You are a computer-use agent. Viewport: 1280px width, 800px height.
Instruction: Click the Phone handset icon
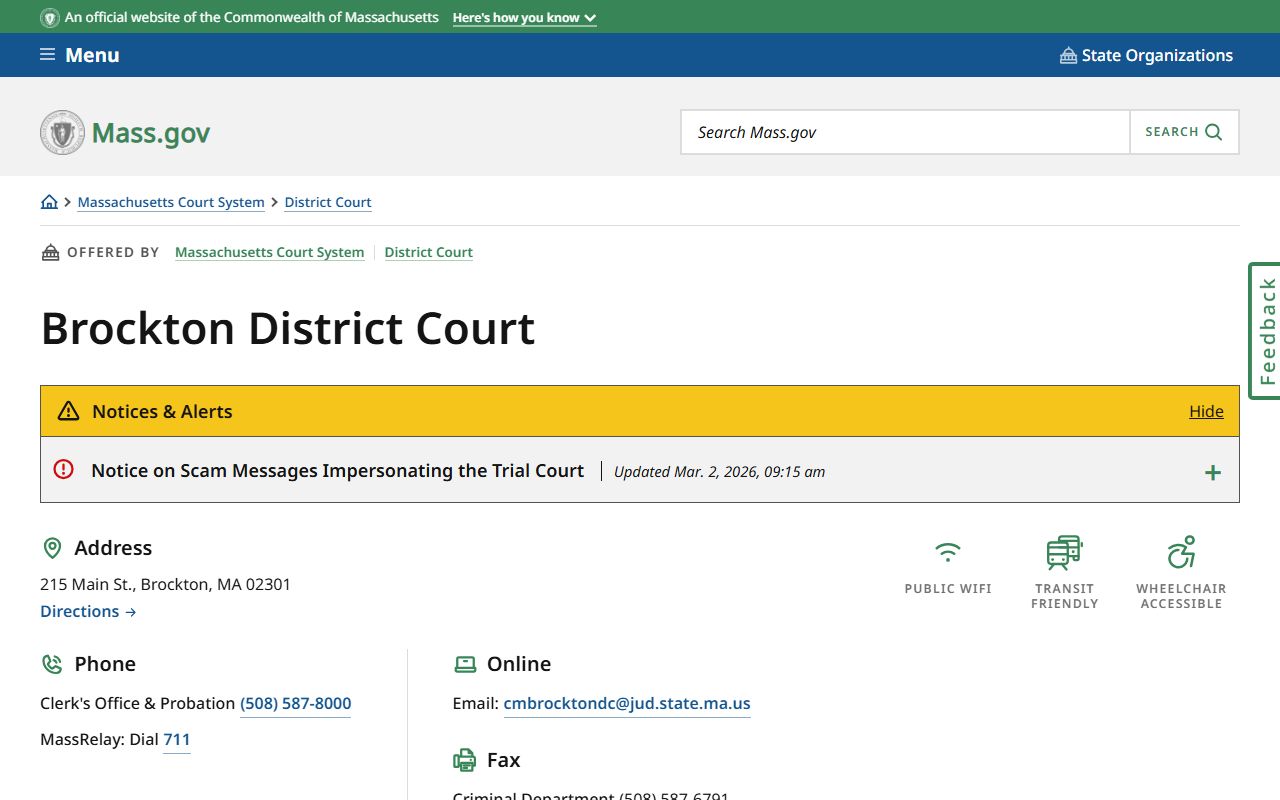(x=52, y=664)
